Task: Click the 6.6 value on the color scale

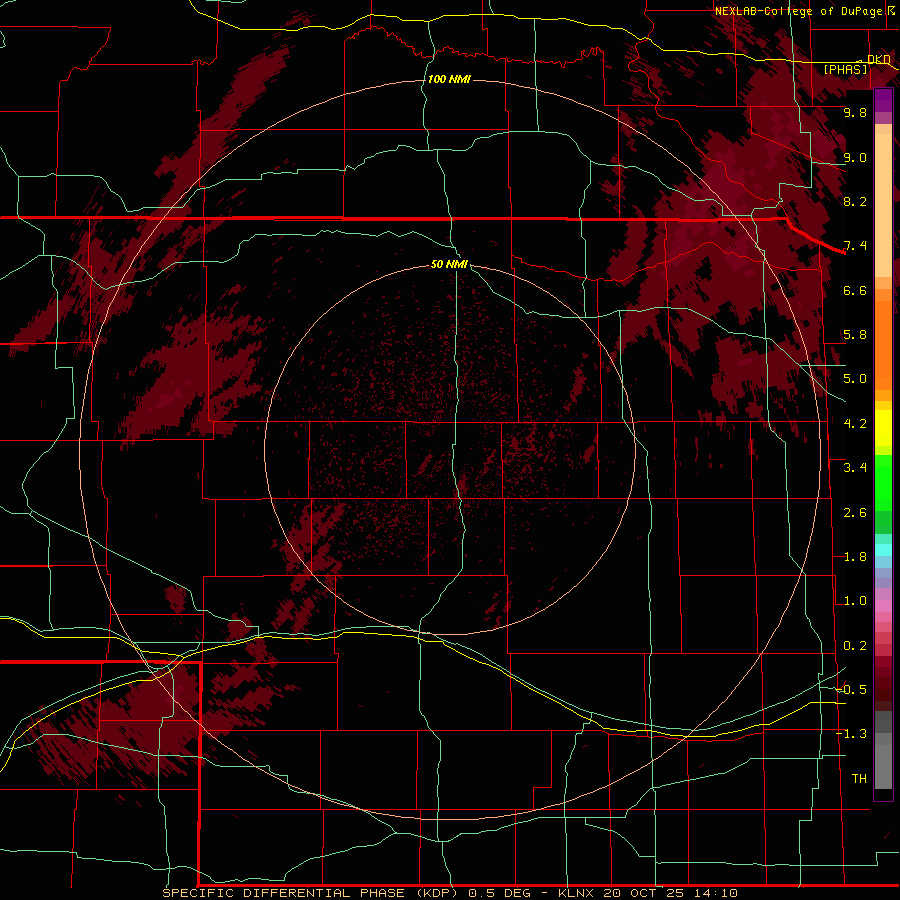Action: coord(855,290)
